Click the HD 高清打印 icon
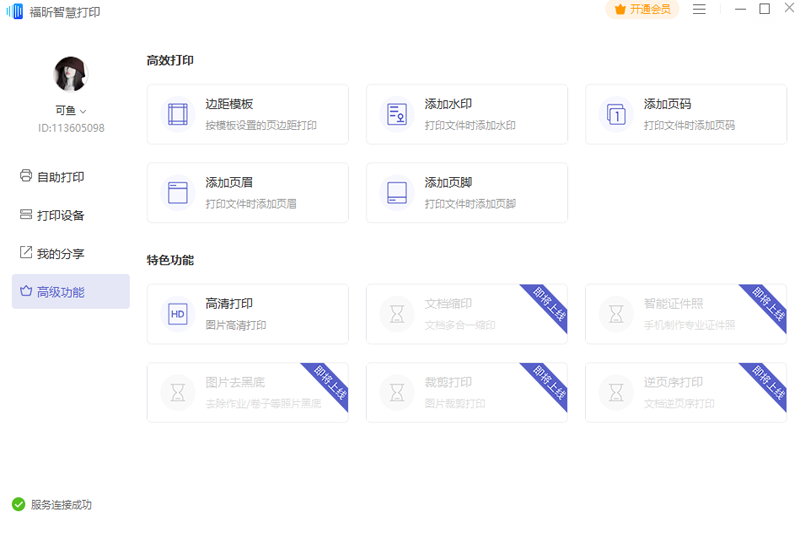The width and height of the screenshot is (800, 533). pyautogui.click(x=178, y=314)
